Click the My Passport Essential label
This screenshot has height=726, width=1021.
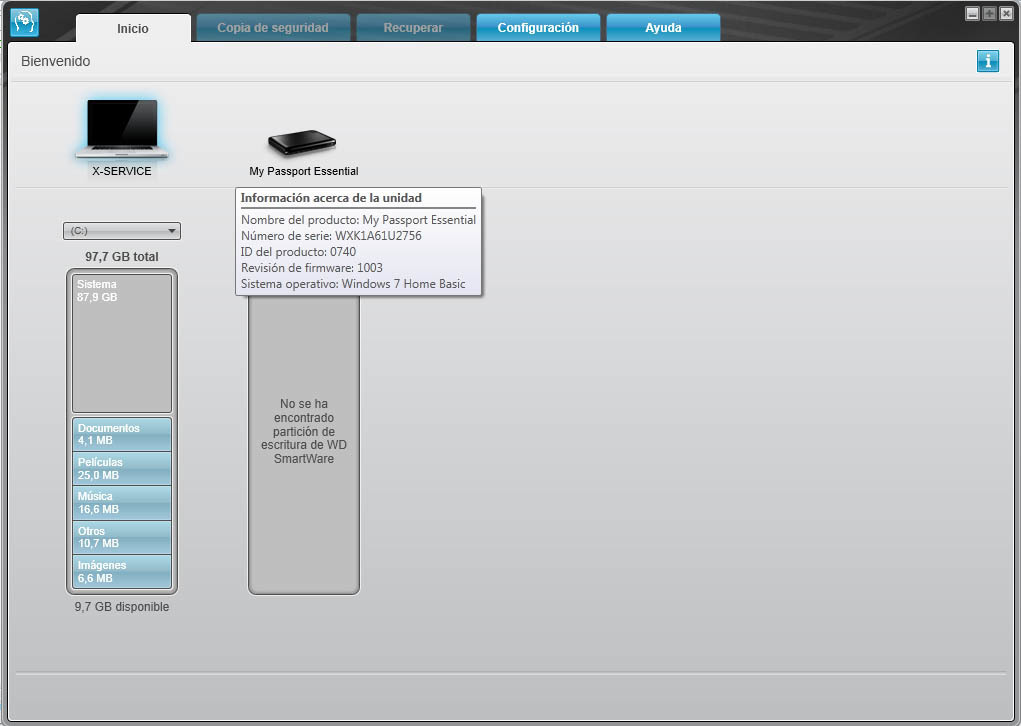tap(303, 171)
